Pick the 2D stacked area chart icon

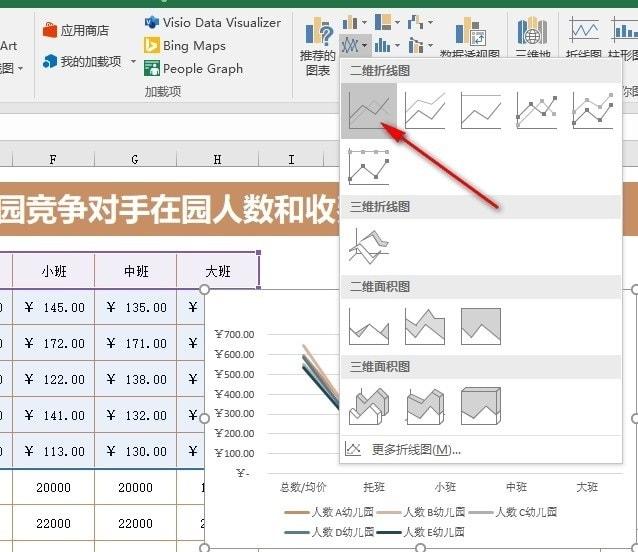(425, 327)
